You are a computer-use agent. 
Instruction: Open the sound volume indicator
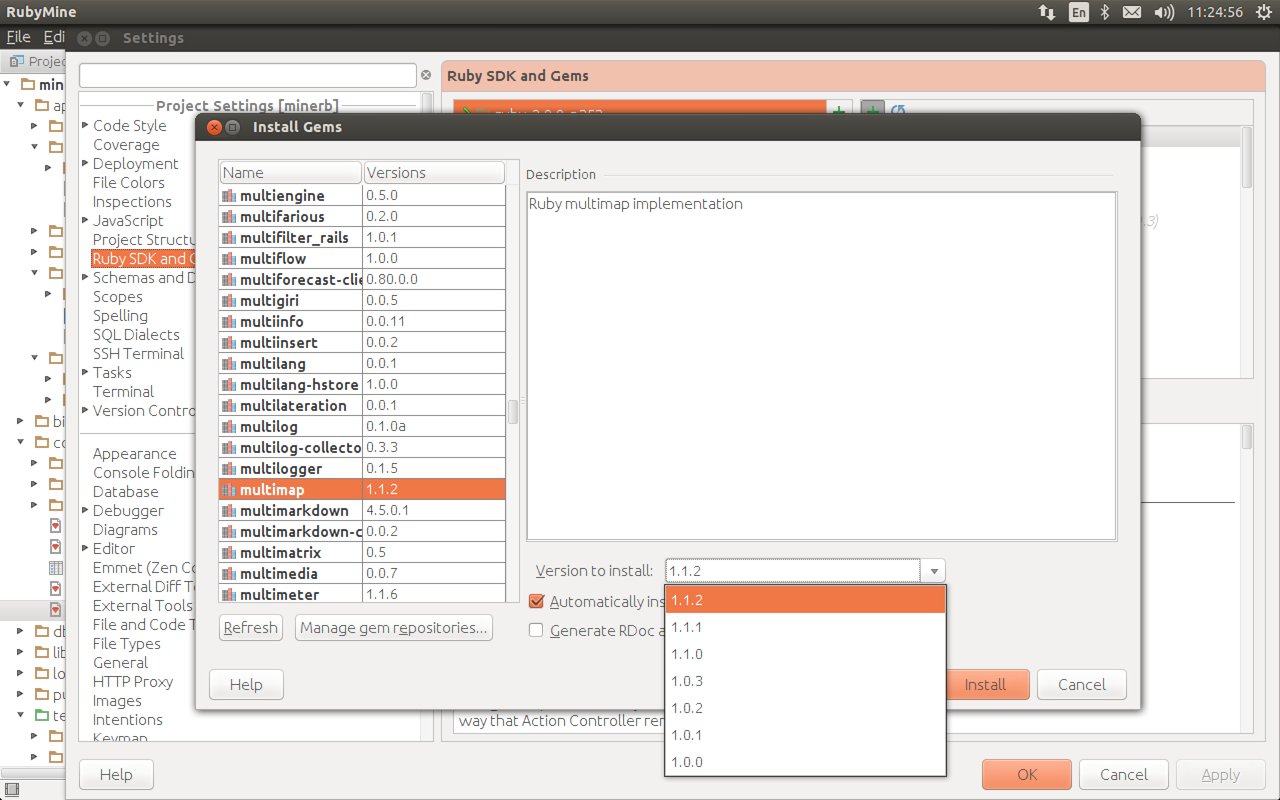click(x=1164, y=12)
